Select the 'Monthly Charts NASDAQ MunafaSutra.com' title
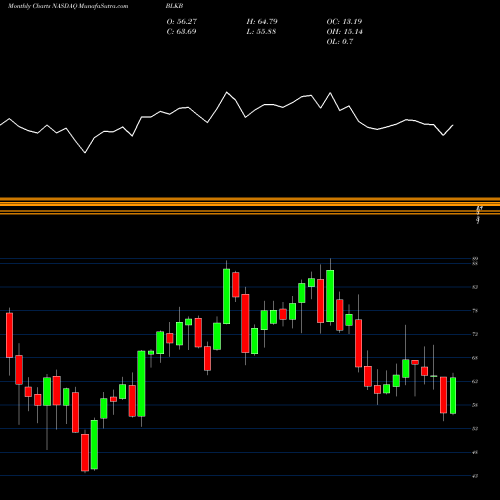This screenshot has width=500, height=500. tap(68, 6)
